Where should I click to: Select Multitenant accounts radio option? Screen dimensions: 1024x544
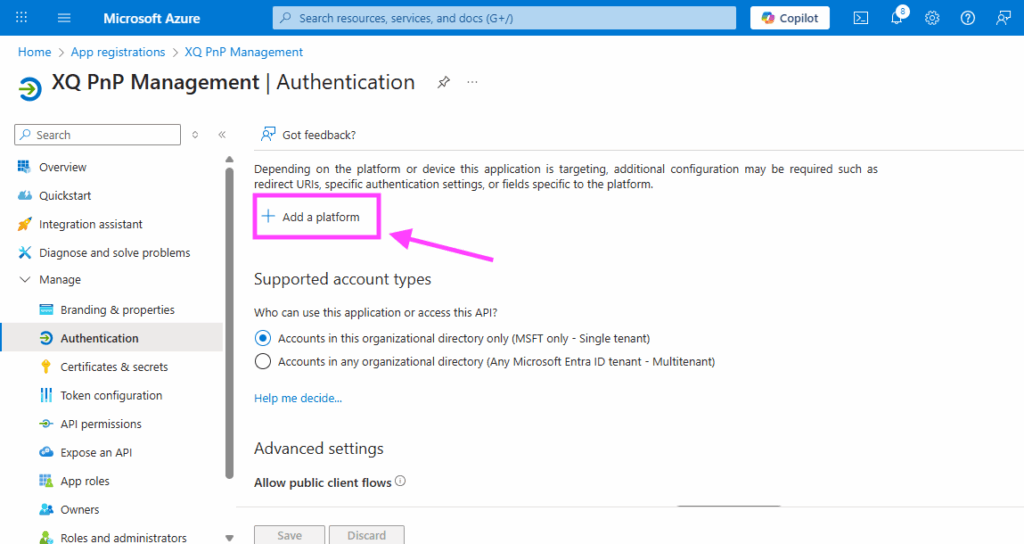pos(263,361)
